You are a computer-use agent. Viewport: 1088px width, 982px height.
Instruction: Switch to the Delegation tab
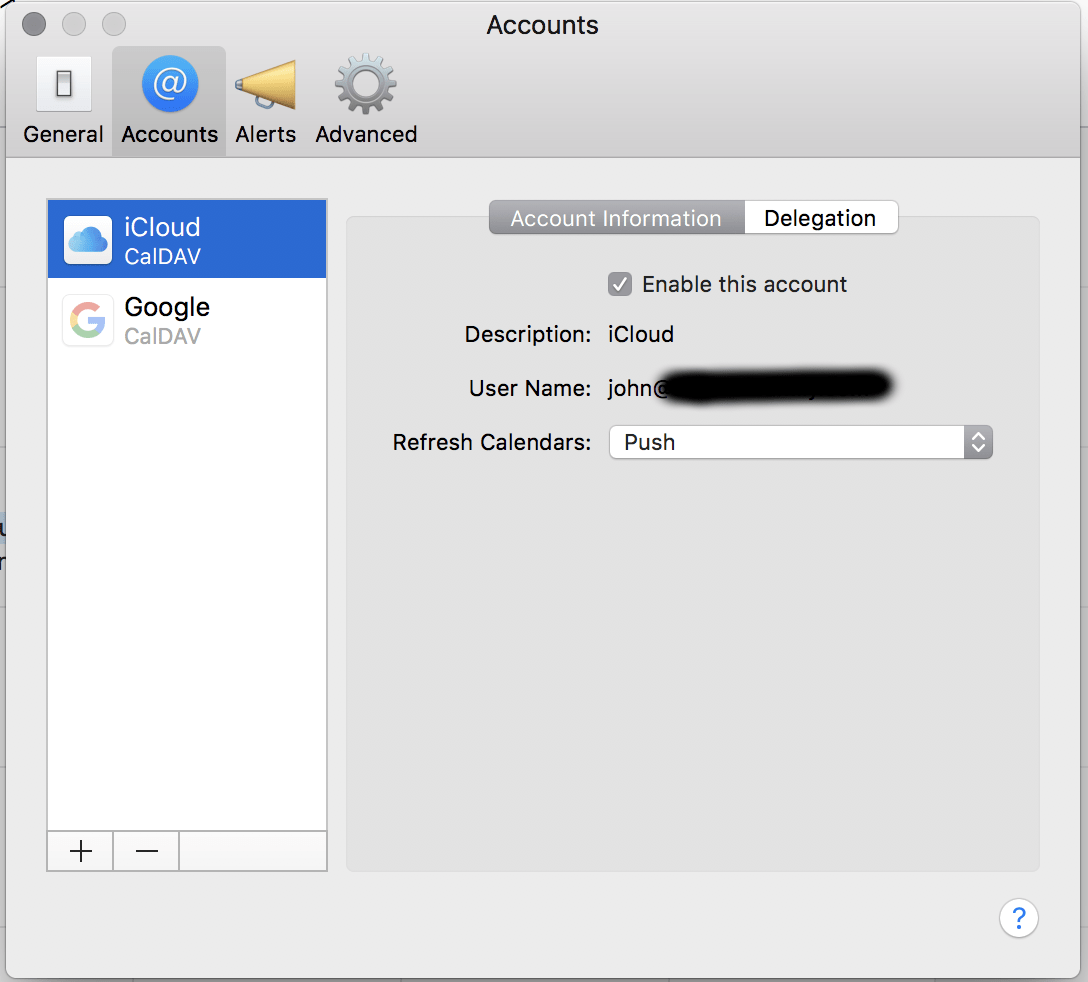coord(820,217)
